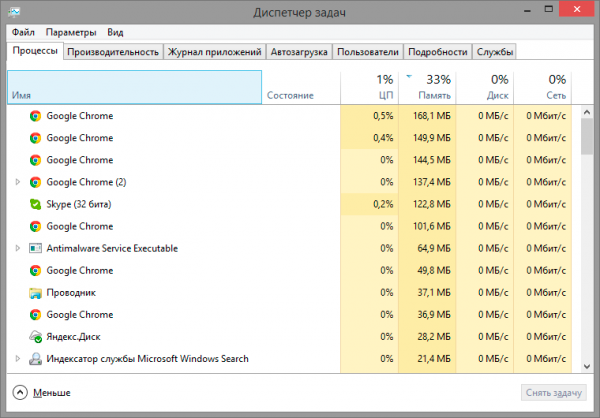This screenshot has height=418, width=600.
Task: Open the Файл menu
Action: 23,32
